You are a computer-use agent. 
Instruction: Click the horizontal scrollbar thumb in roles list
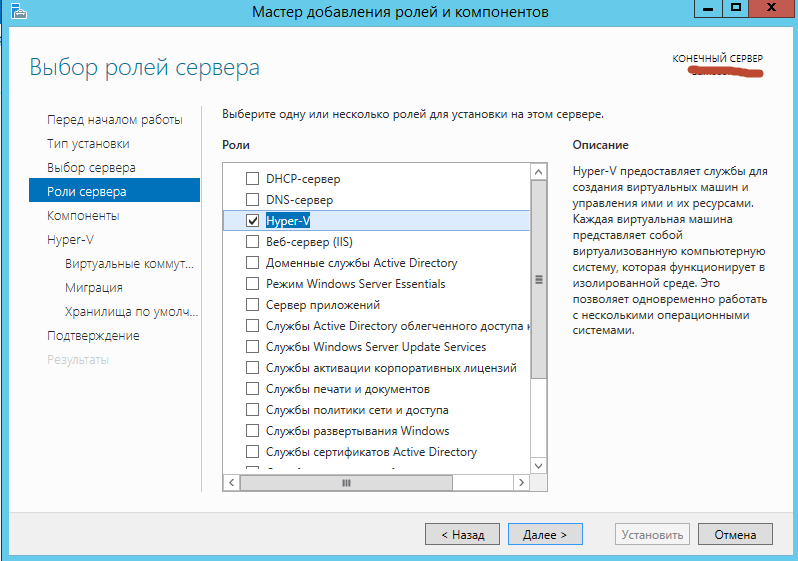(346, 483)
